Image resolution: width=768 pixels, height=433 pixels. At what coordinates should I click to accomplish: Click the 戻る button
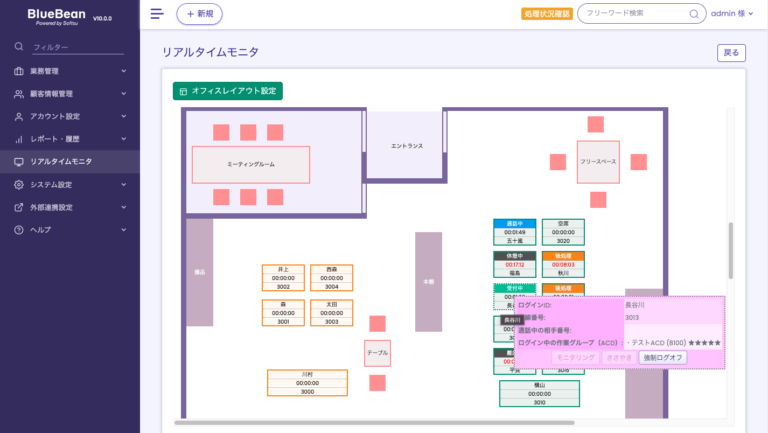731,53
